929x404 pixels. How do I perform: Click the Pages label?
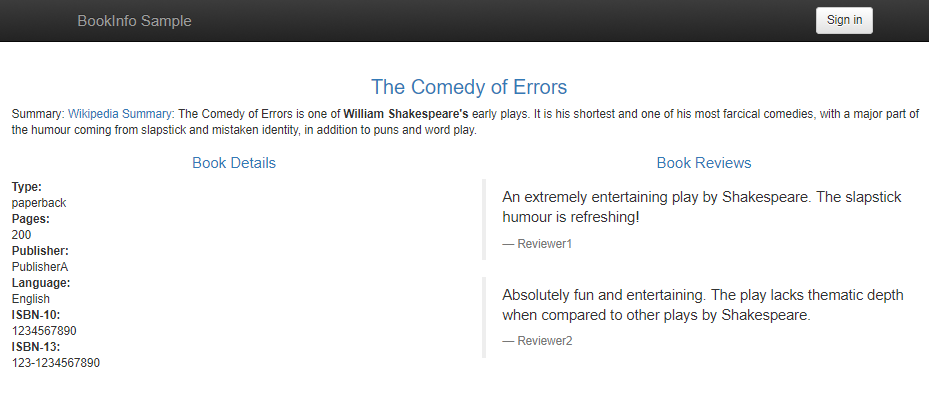coord(31,219)
